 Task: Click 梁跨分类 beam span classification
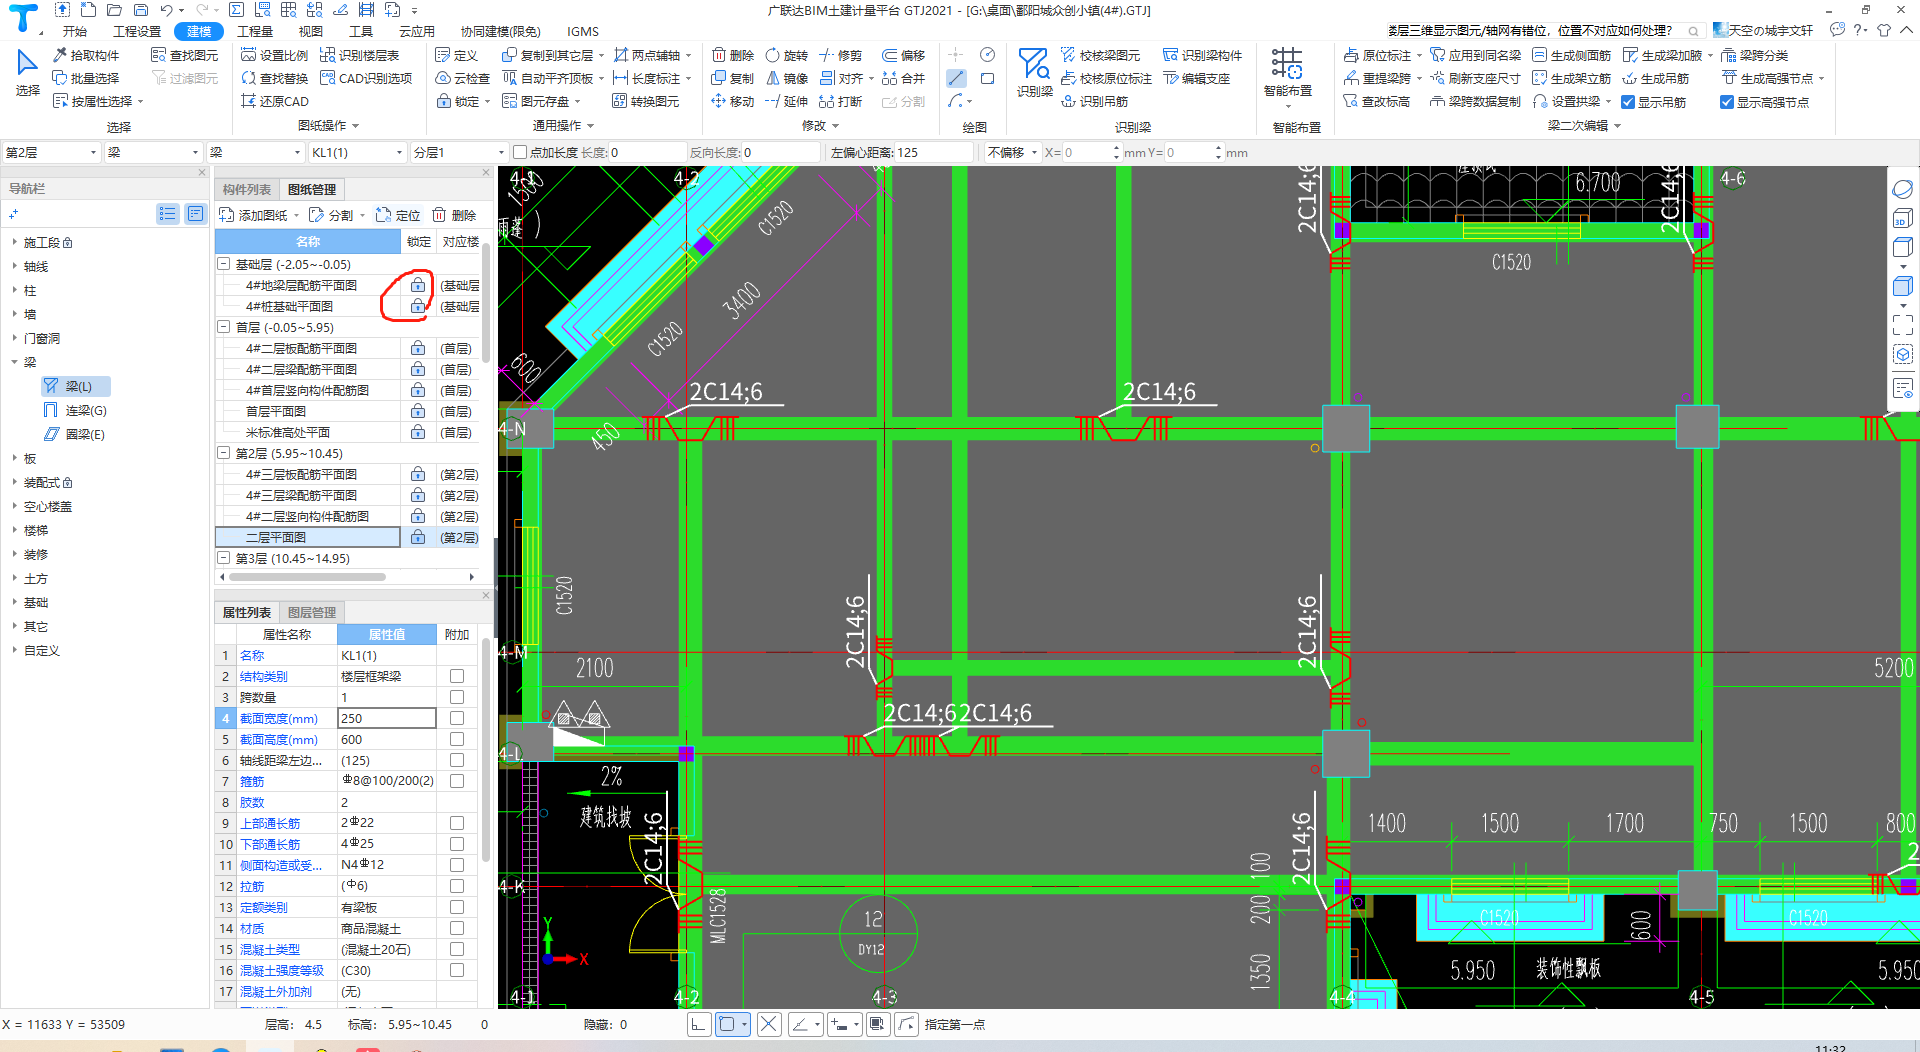coord(1755,55)
